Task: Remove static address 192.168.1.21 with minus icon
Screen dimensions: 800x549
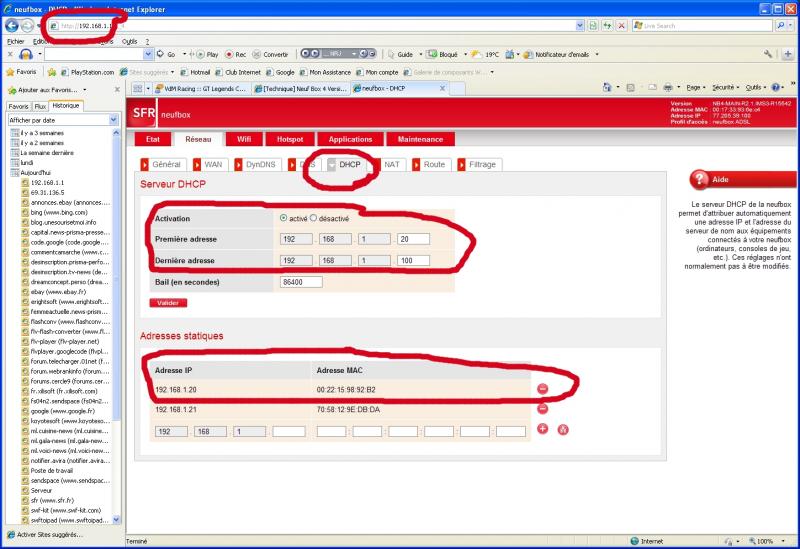Action: (542, 409)
